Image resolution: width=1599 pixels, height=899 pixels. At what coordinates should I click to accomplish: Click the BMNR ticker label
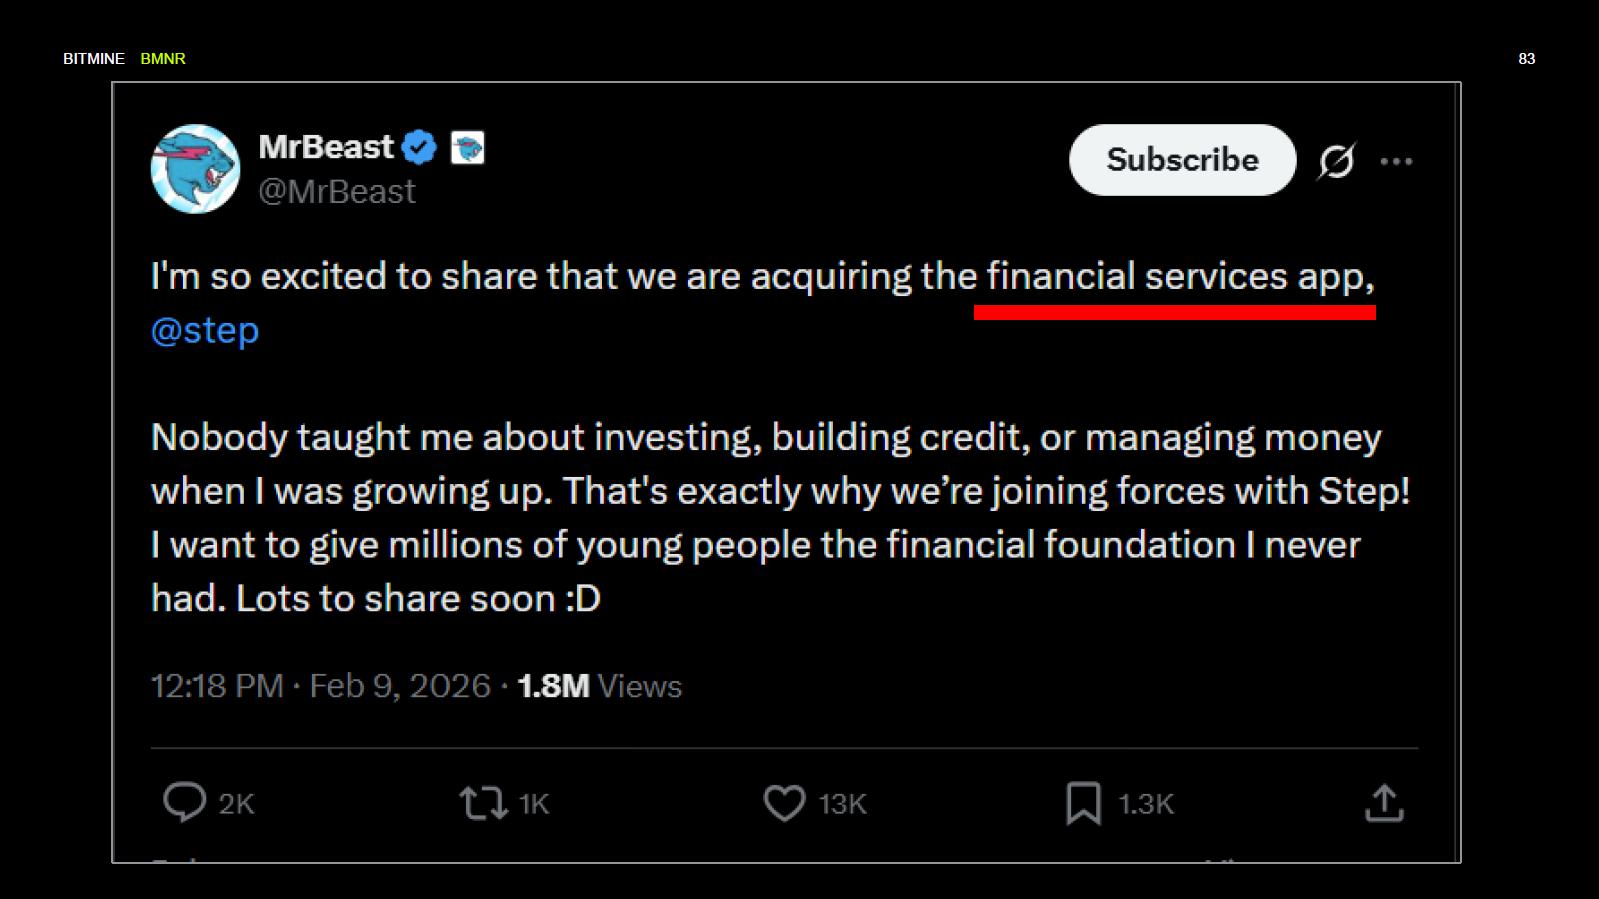point(163,59)
